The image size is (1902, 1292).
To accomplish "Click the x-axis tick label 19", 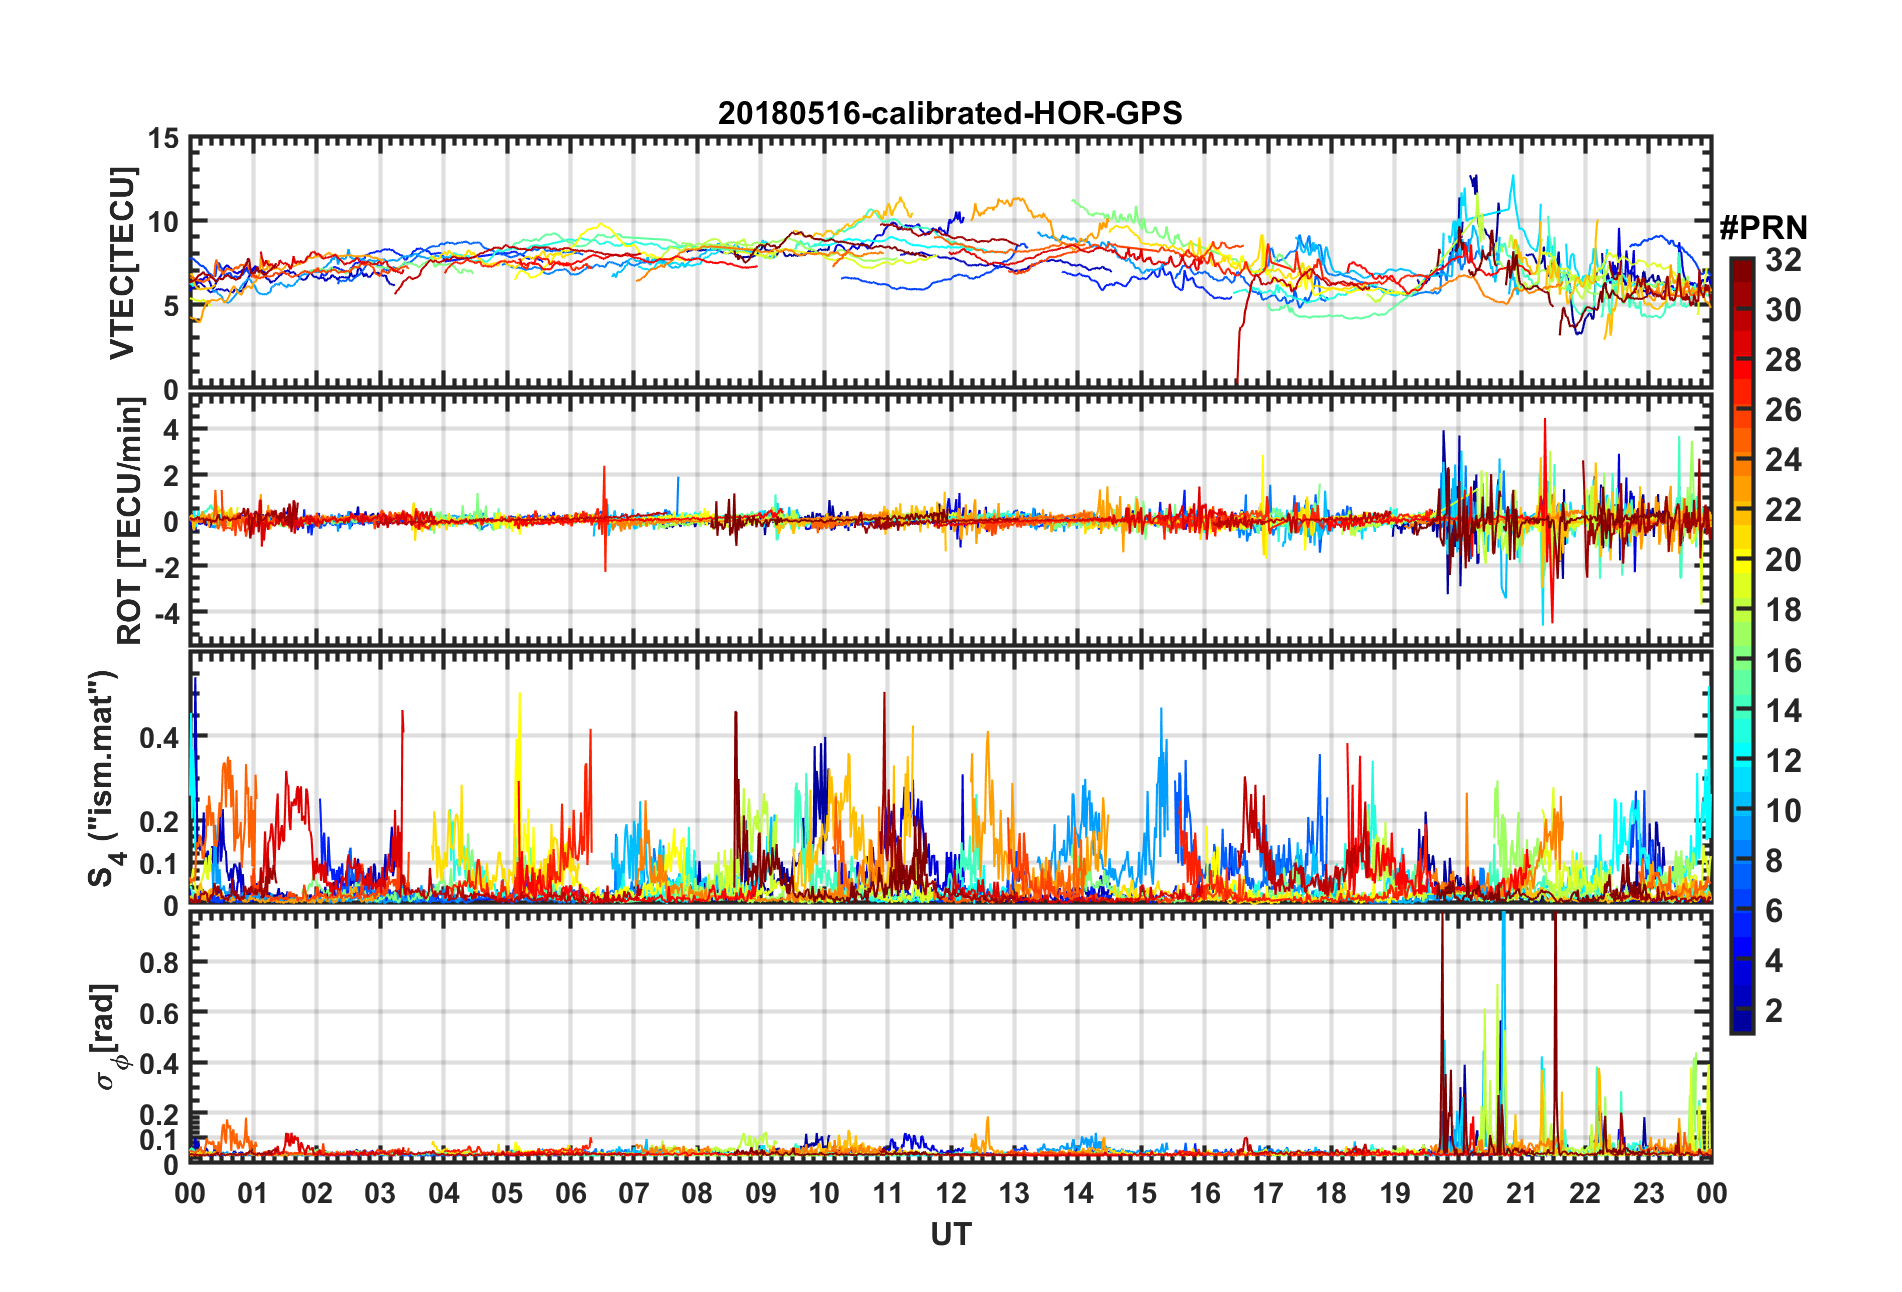I will pos(1395,1193).
